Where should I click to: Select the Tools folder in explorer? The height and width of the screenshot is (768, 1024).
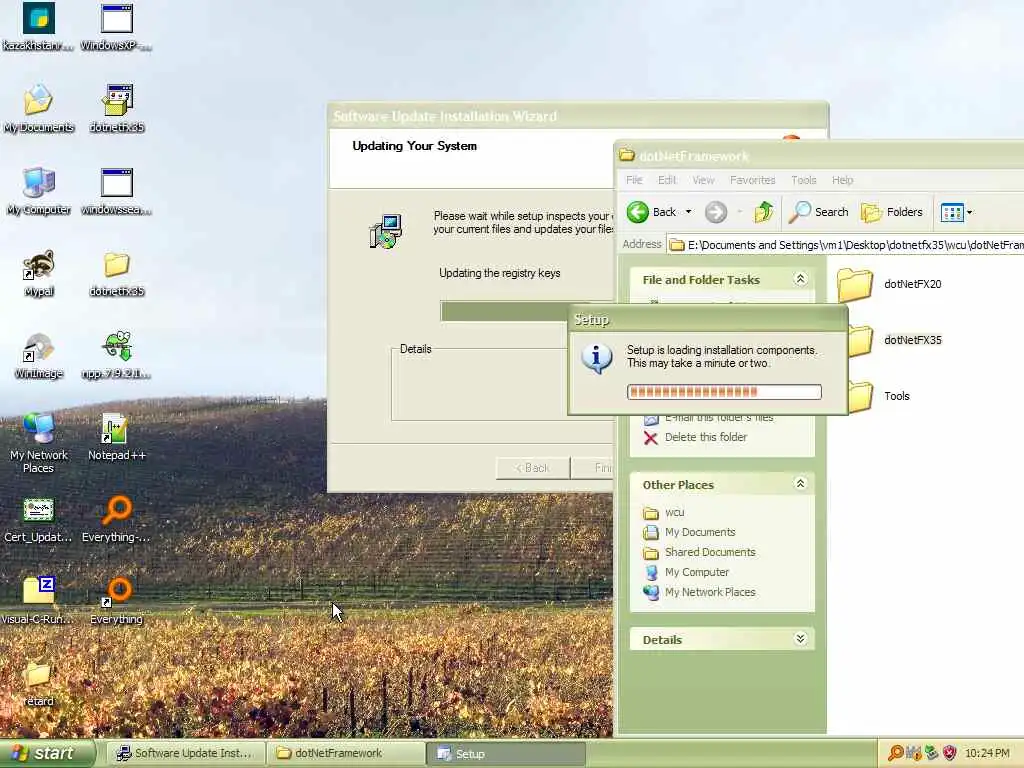[879, 396]
